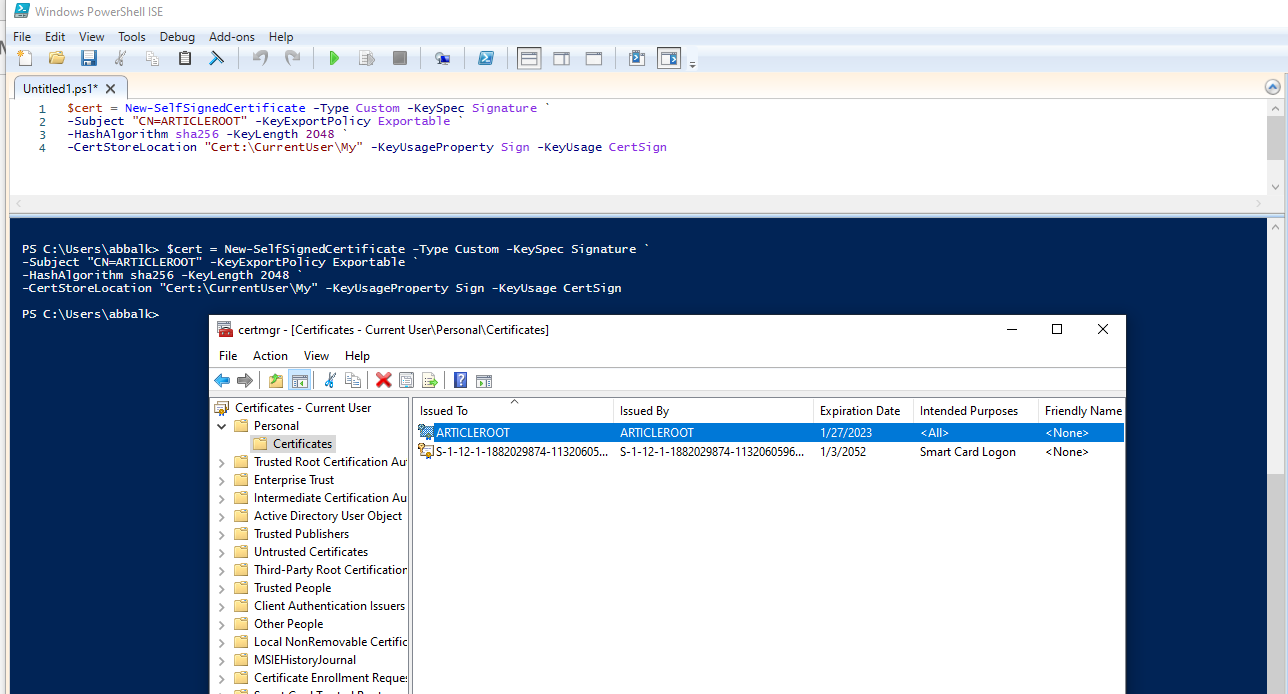This screenshot has width=1288, height=694.
Task: Run the script with green play button
Action: click(x=334, y=59)
